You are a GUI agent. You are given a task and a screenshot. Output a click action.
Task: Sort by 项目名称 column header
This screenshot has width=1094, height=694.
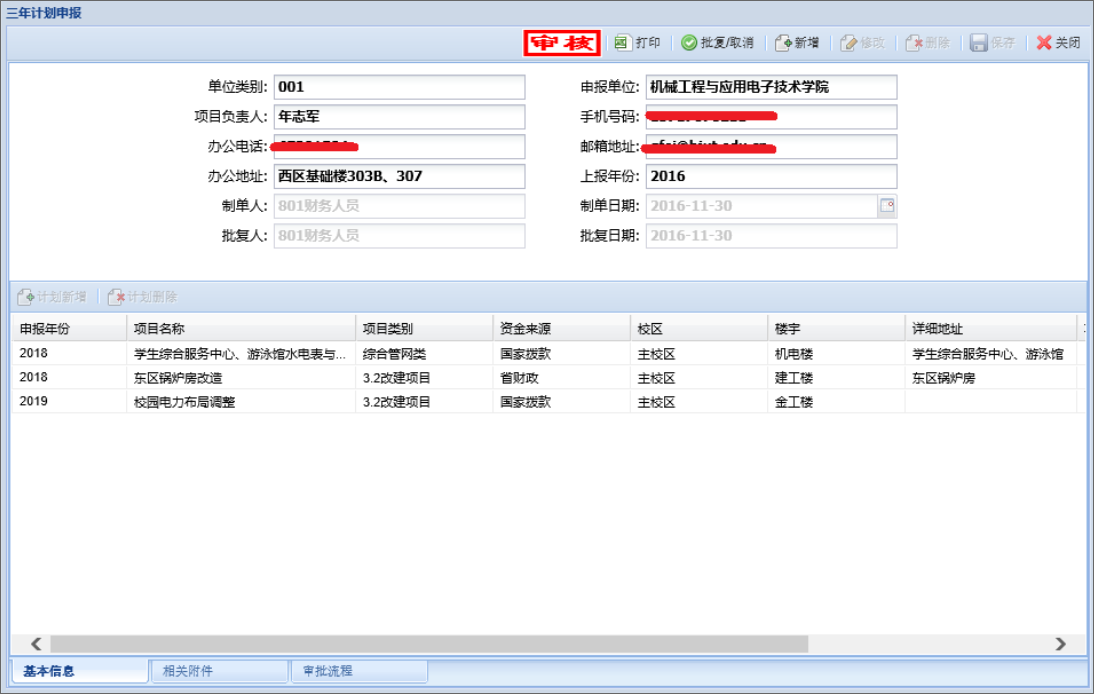click(240, 328)
